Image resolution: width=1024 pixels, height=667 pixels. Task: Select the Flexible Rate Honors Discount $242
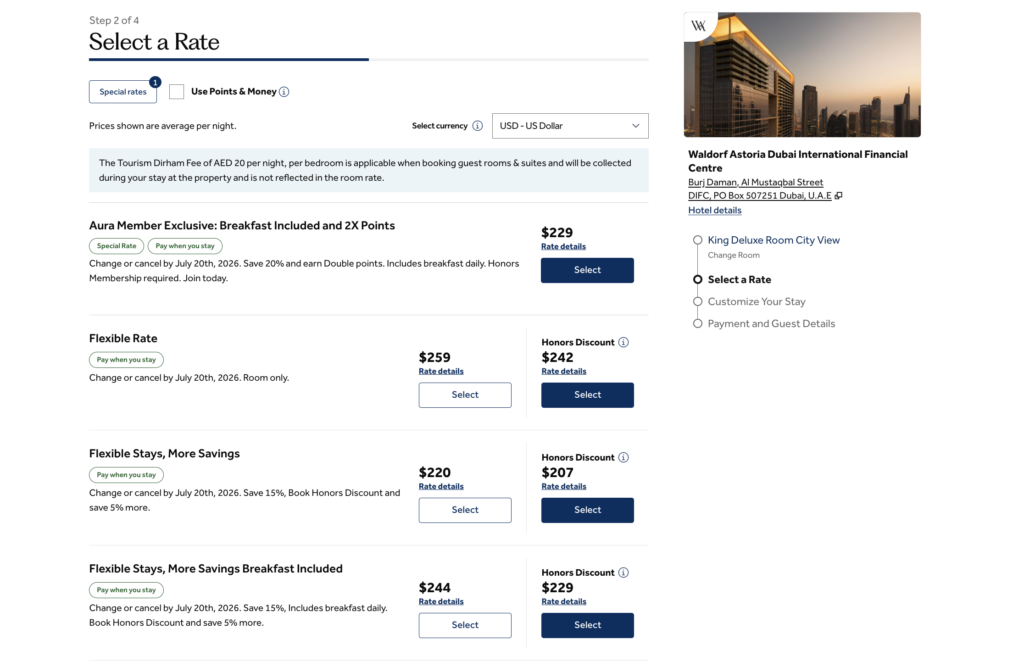[587, 395]
